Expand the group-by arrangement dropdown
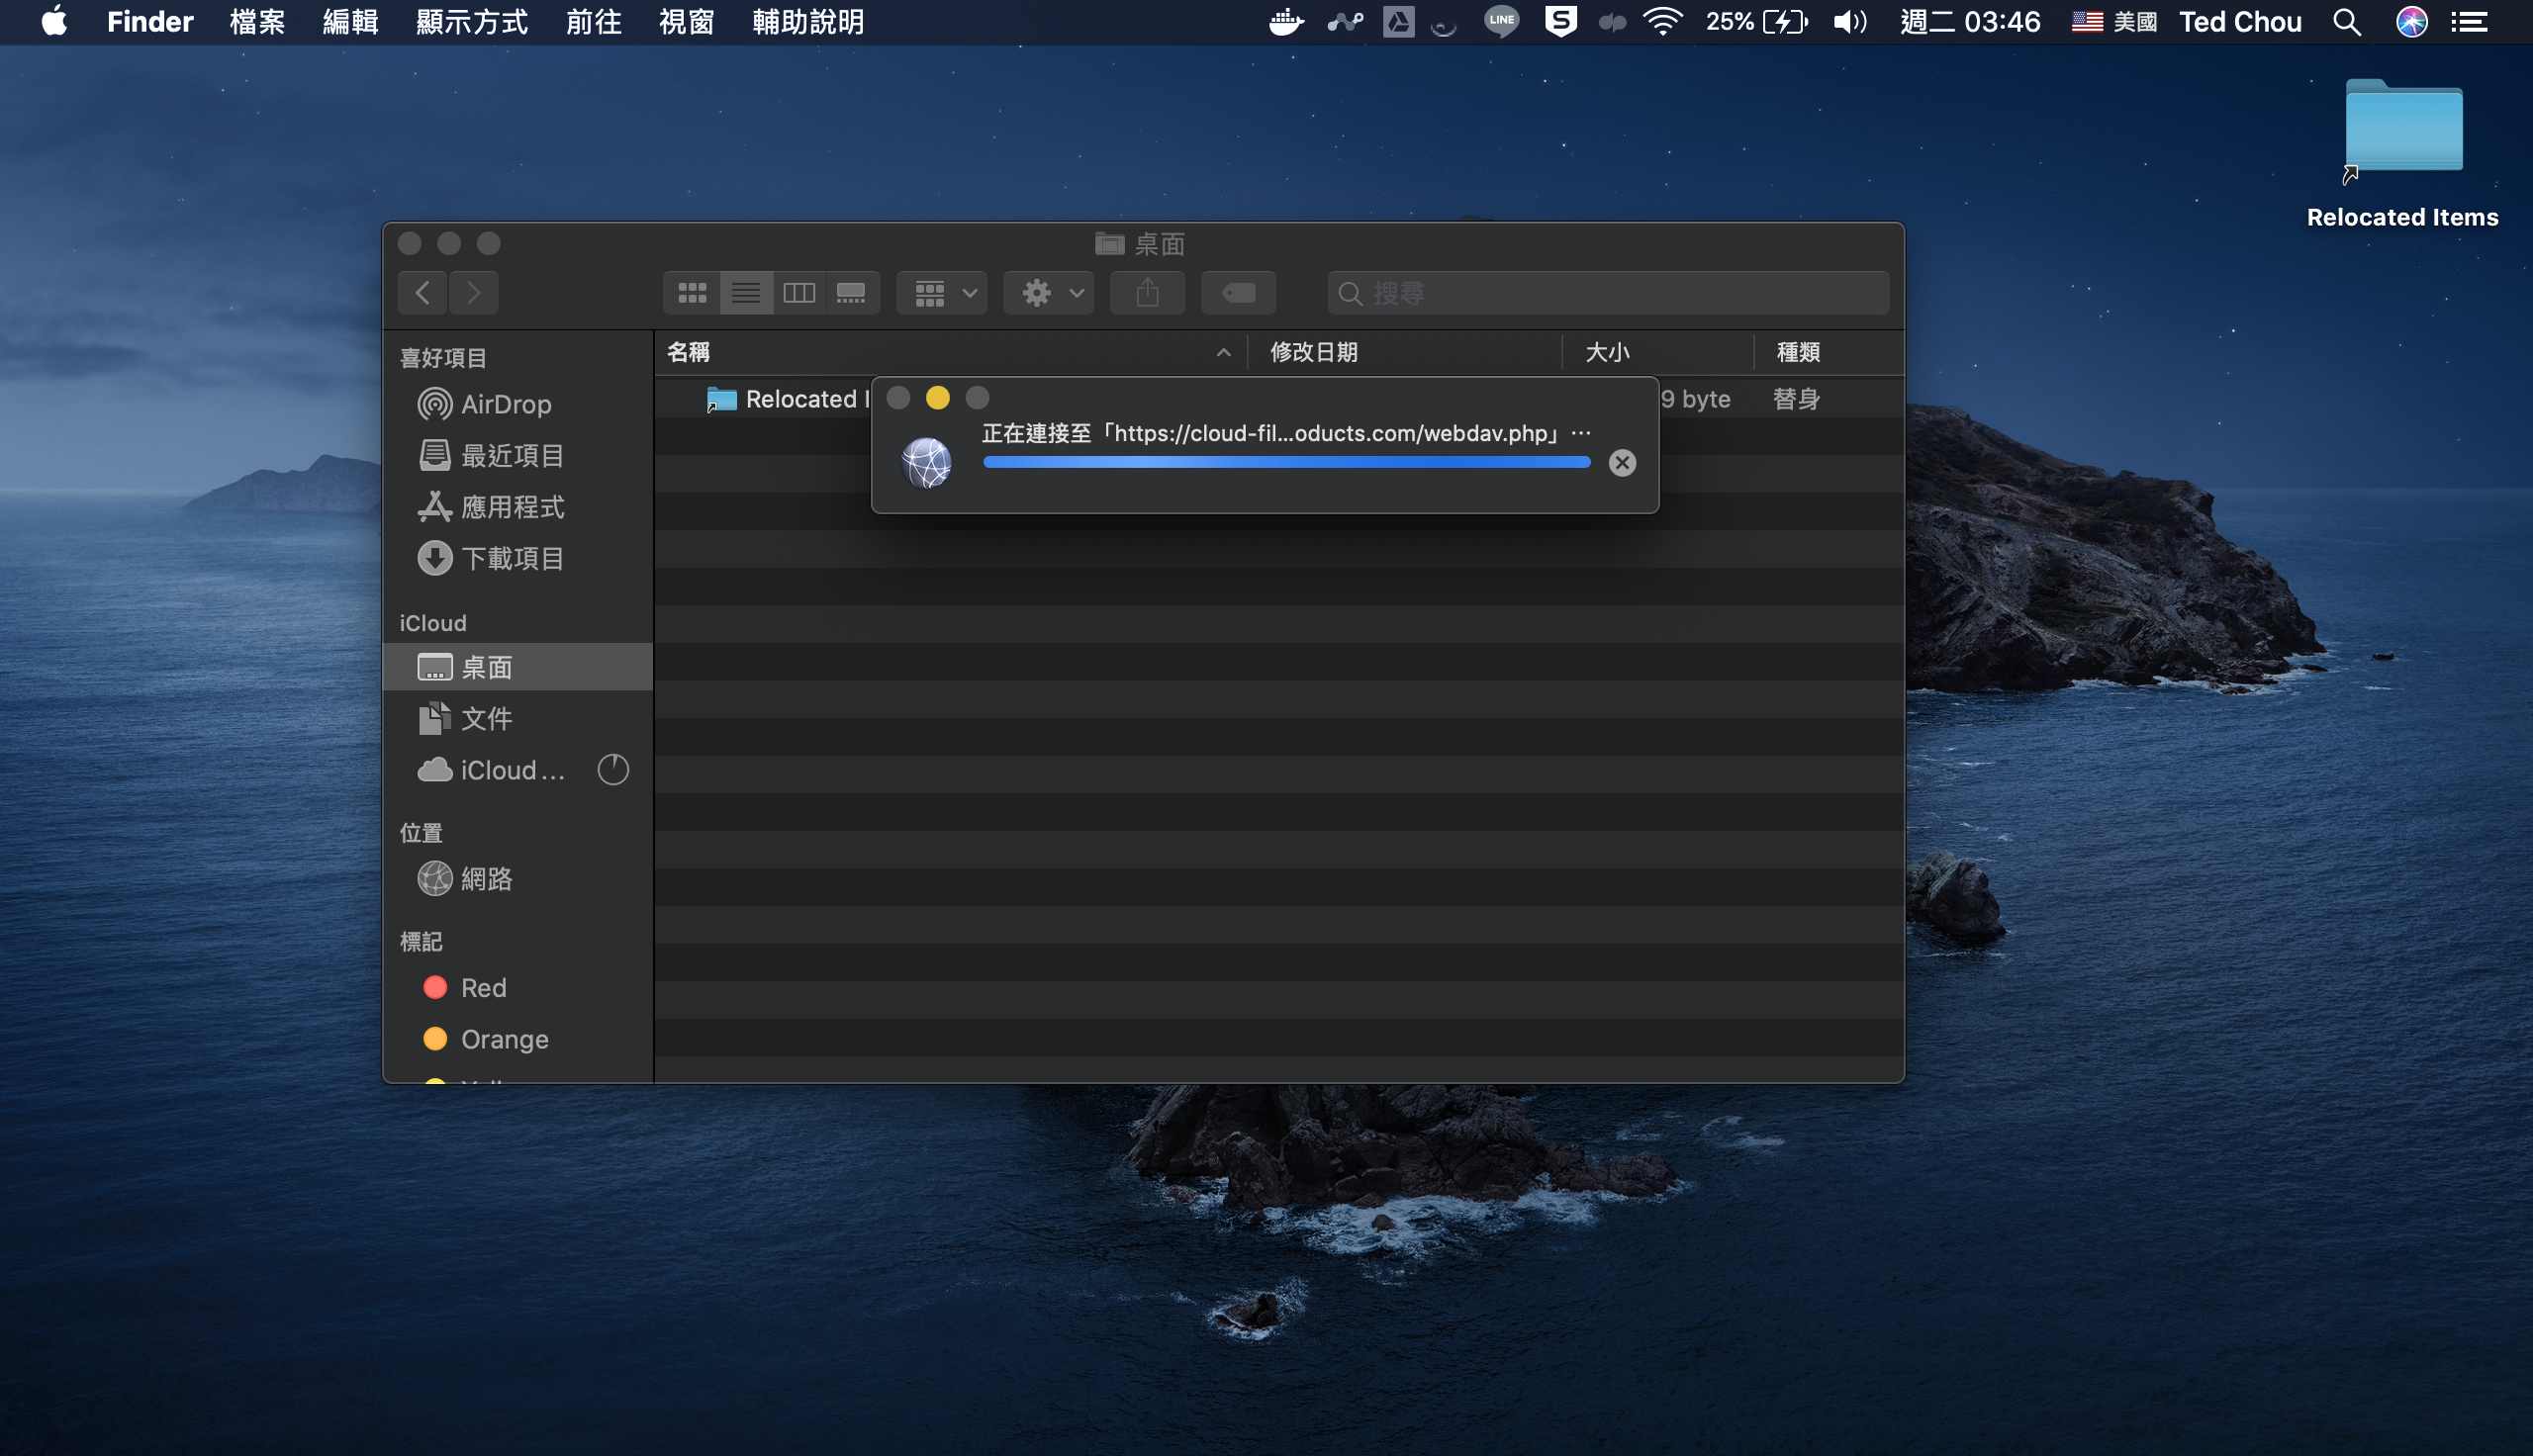2533x1456 pixels. 942,293
